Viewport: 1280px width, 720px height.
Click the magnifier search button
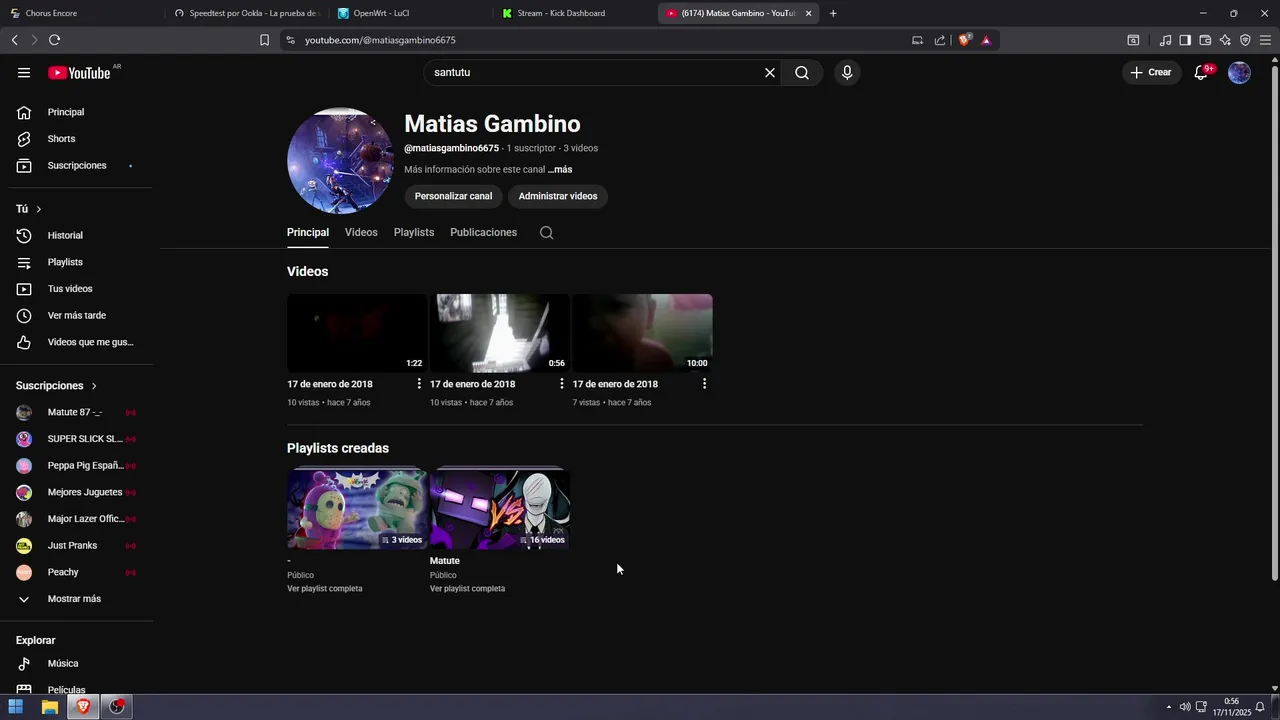(802, 73)
